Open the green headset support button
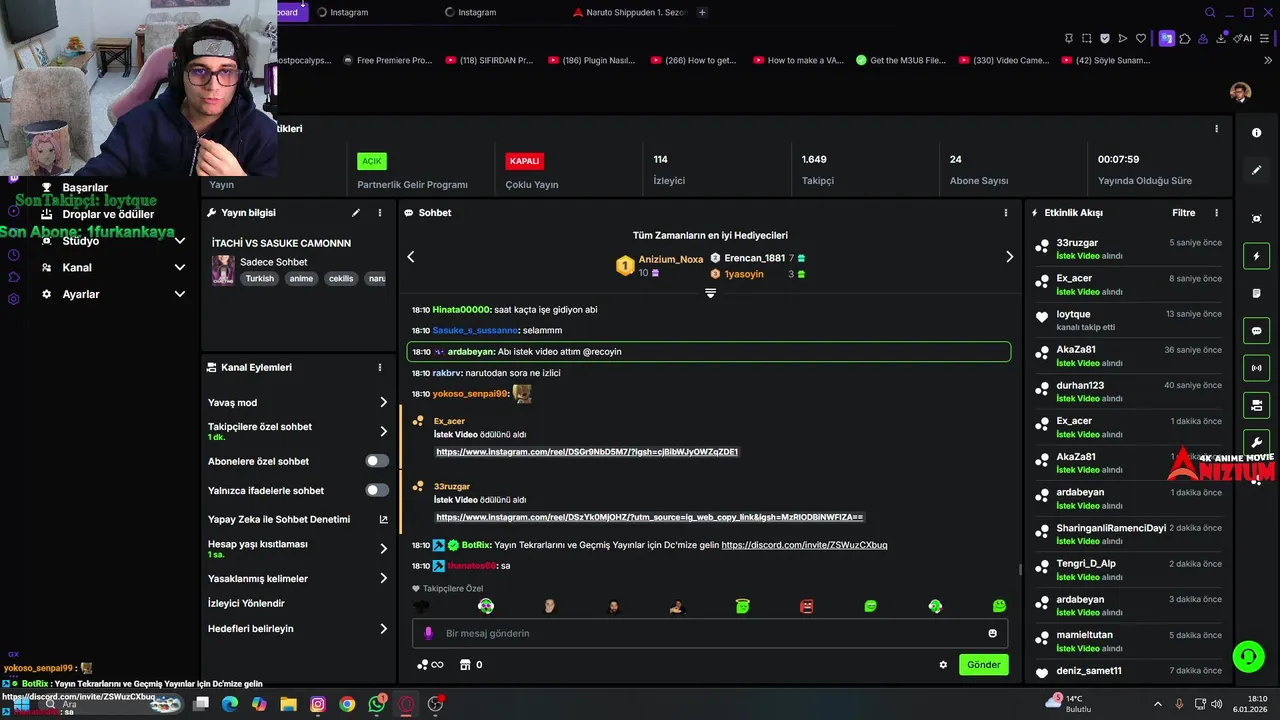 (1248, 656)
